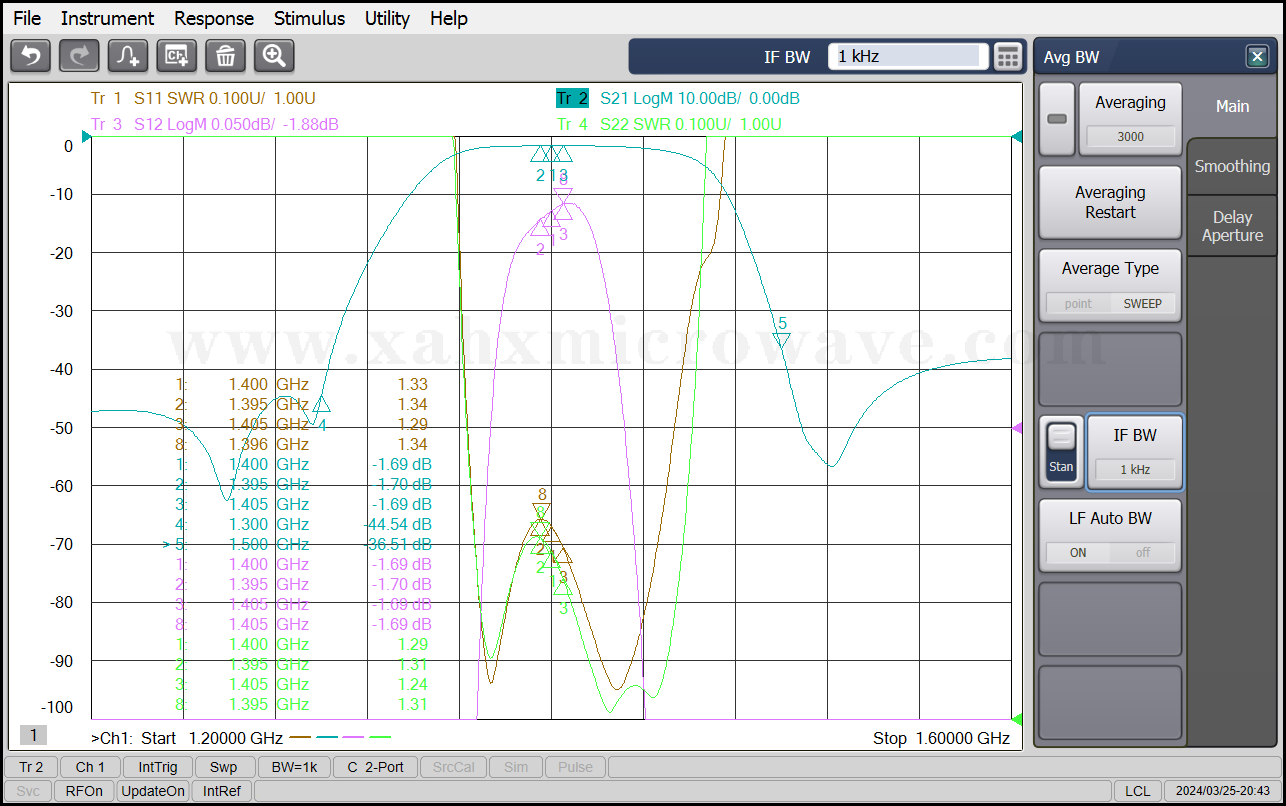Screen dimensions: 1286x806
Task: Close the Avg BW panel
Action: 1257,57
